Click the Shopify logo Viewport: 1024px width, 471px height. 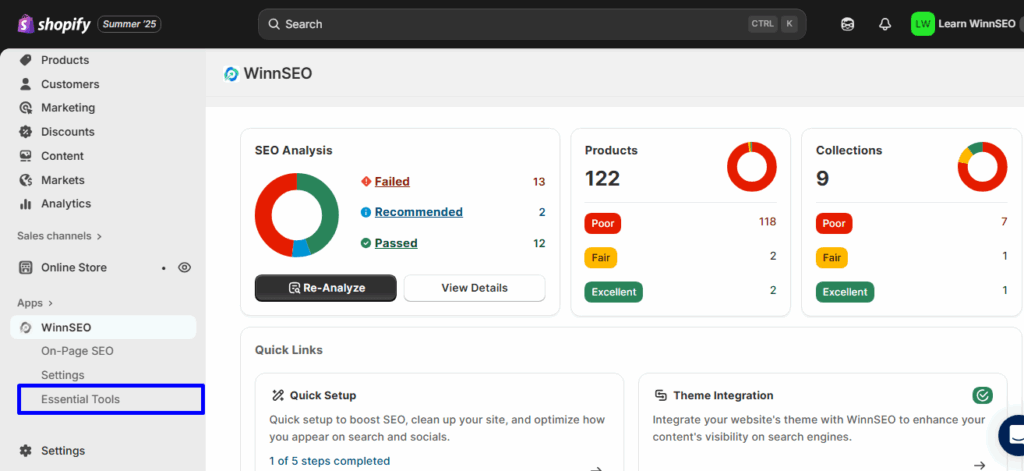(54, 24)
